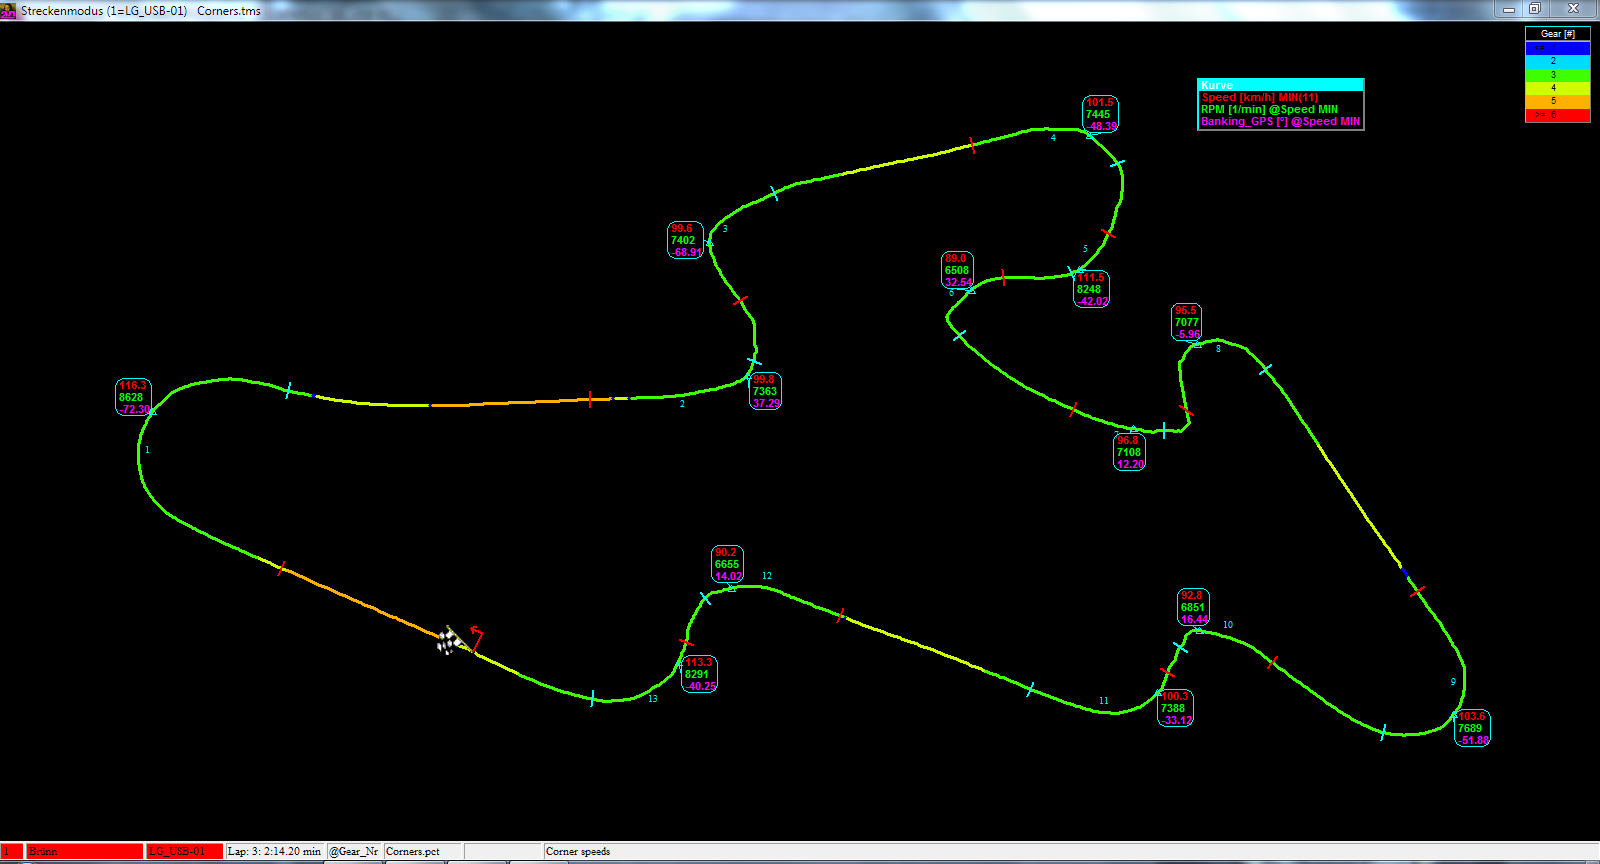Click Banking_GPS legend entry
1600x864 pixels.
point(1280,122)
